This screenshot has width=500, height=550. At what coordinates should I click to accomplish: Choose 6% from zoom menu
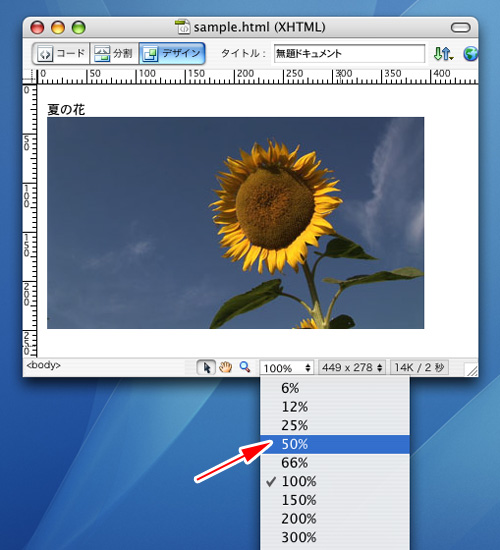pyautogui.click(x=335, y=388)
